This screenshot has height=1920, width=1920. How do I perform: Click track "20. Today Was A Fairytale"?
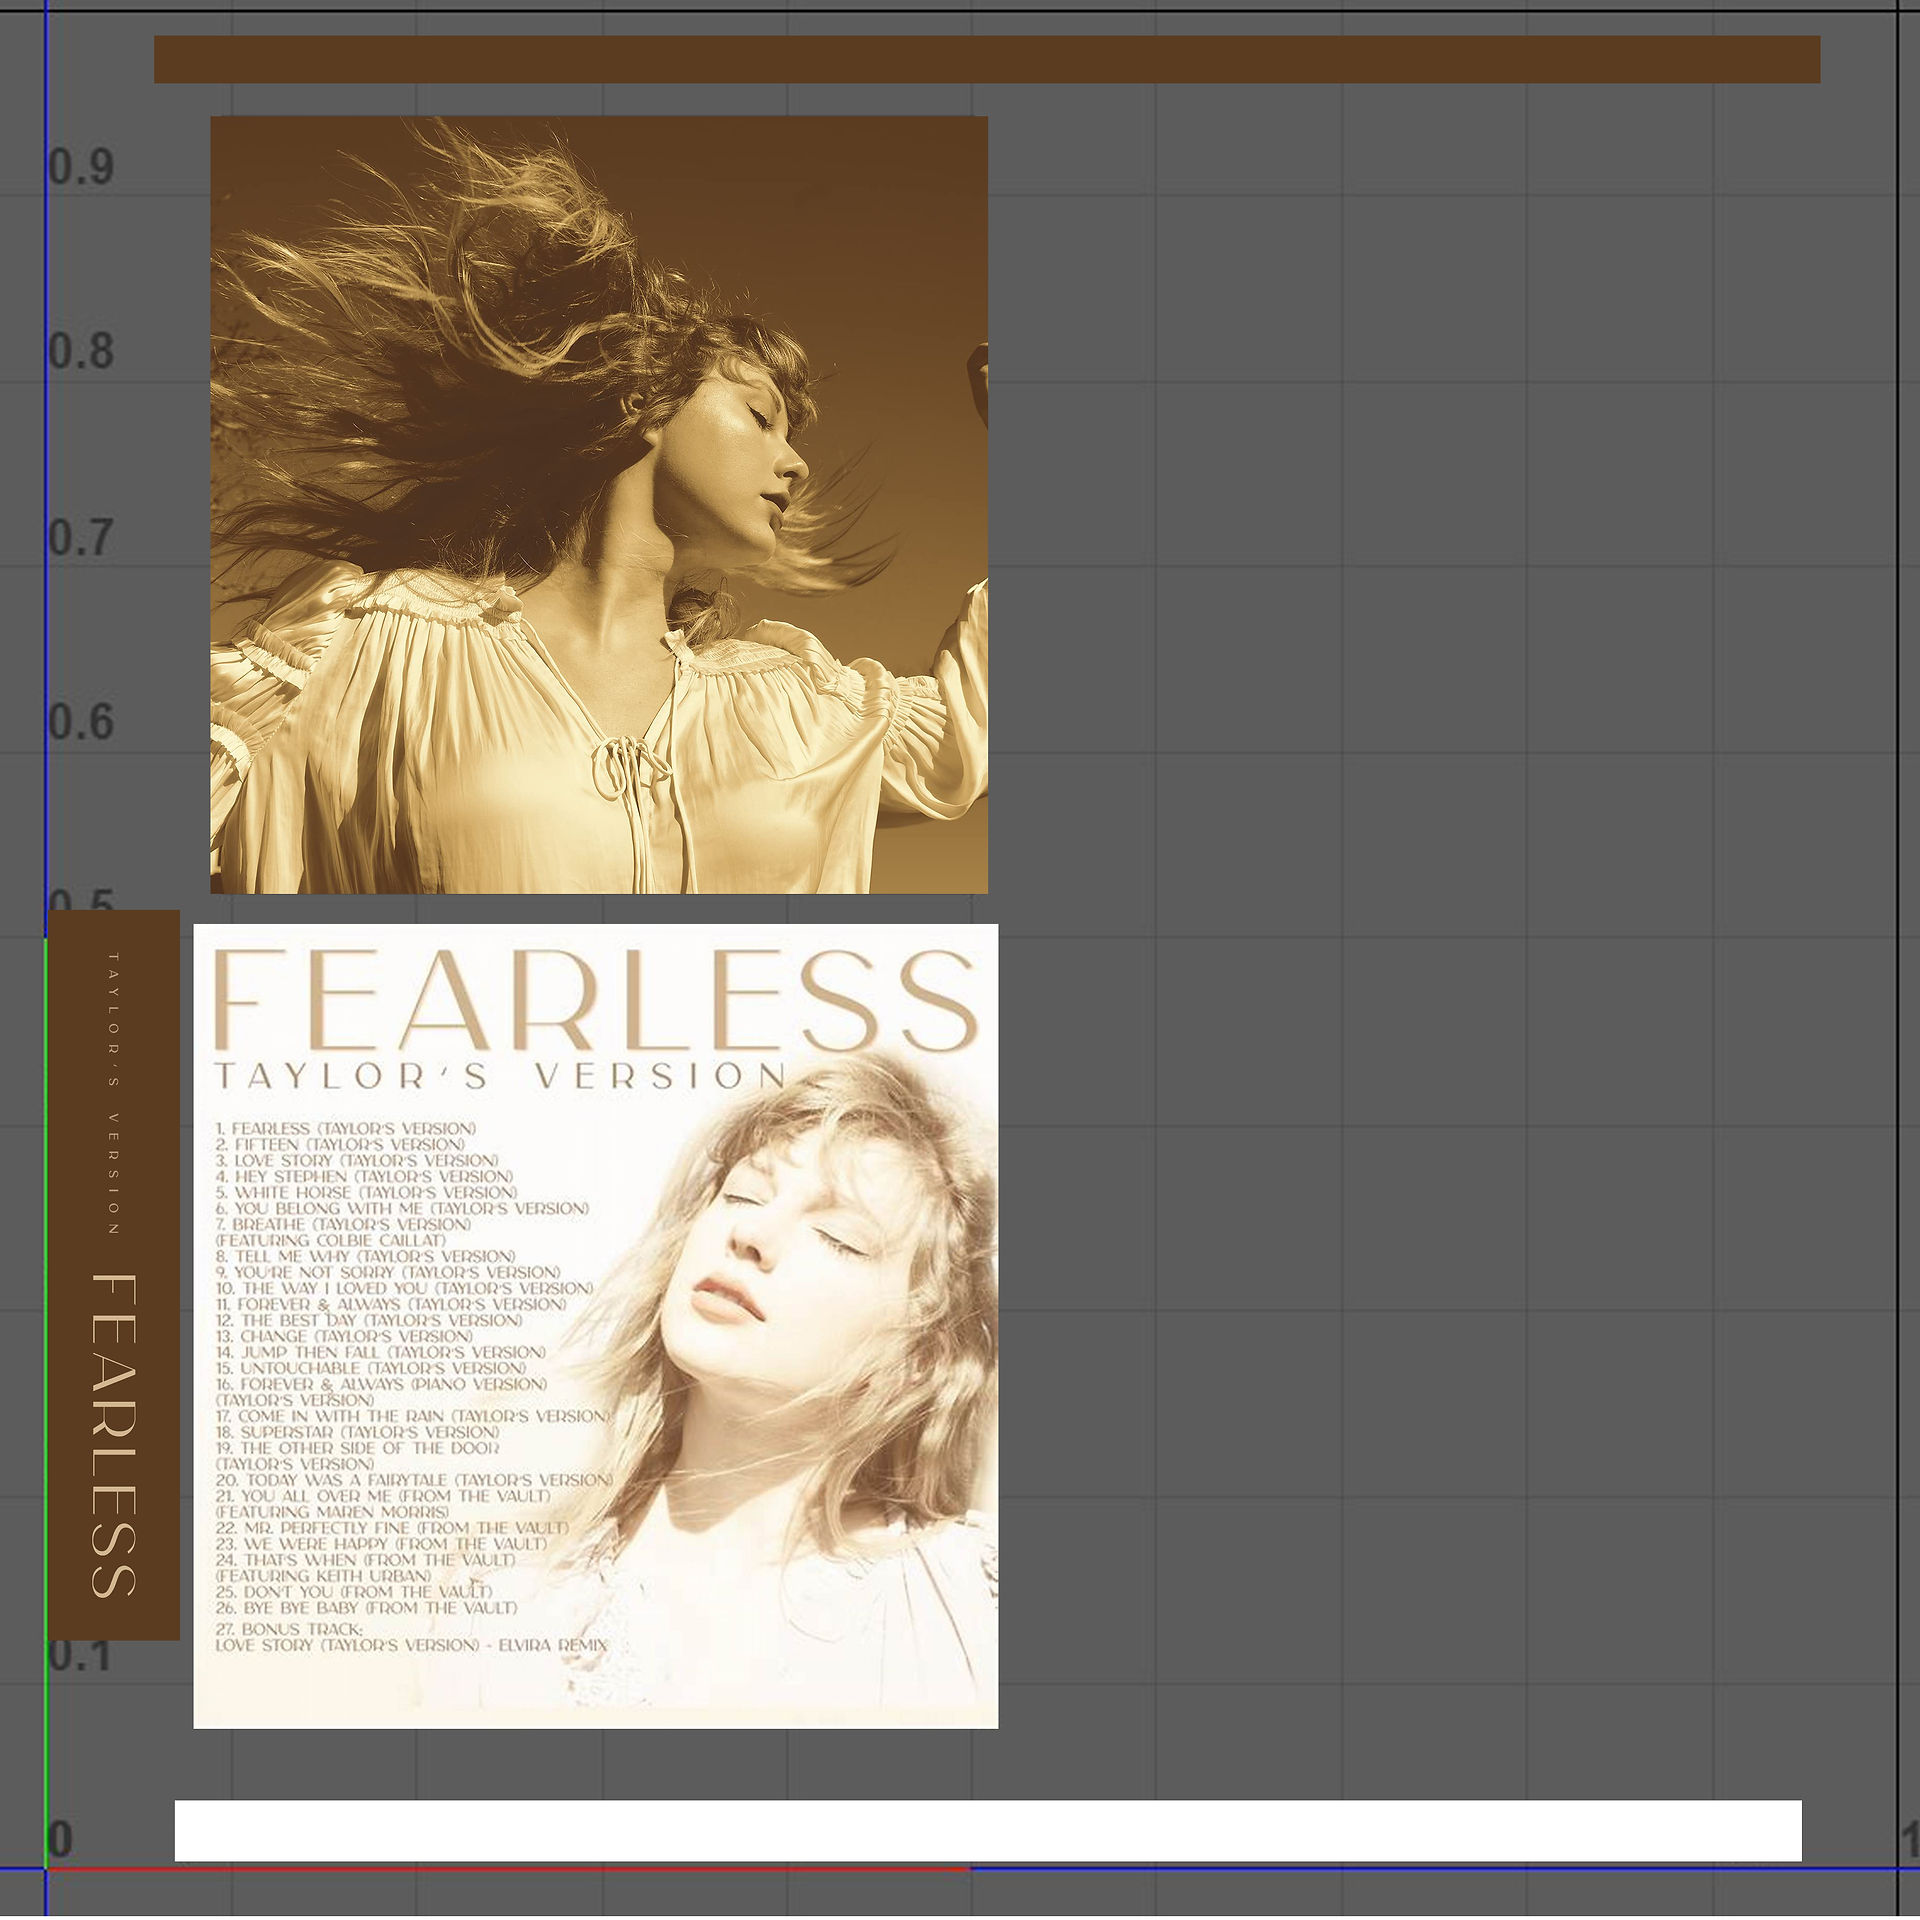click(x=414, y=1480)
